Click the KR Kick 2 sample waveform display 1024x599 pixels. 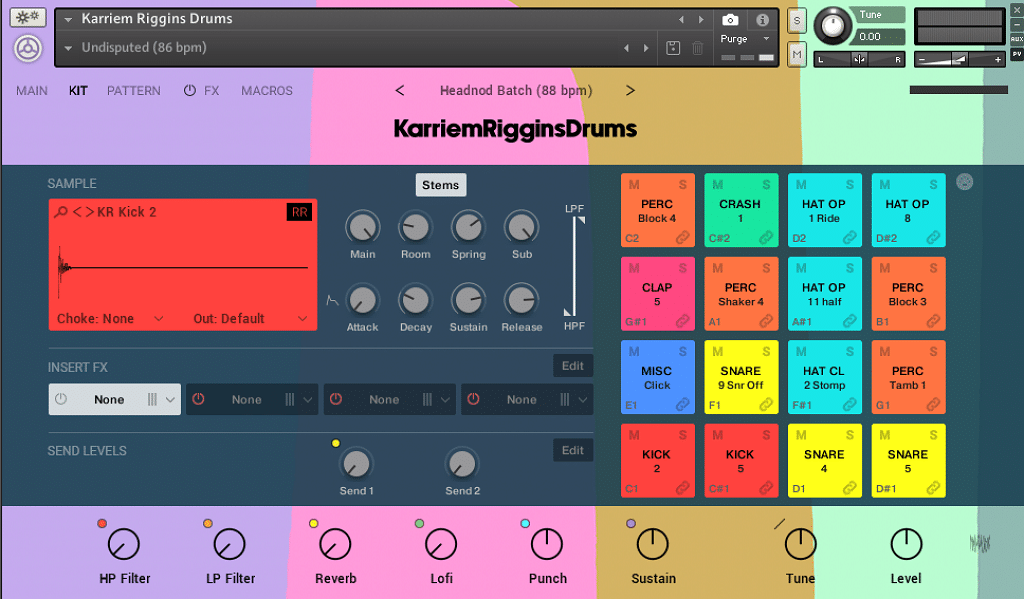[x=183, y=267]
